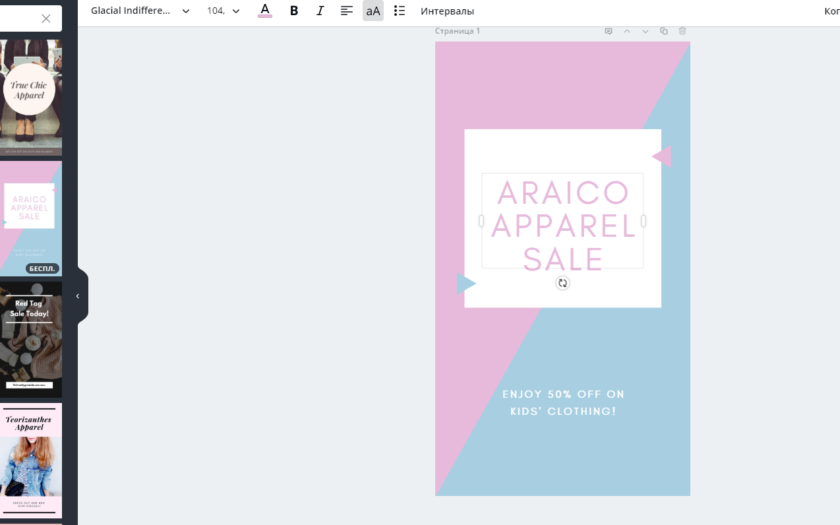
Task: Toggle bulleted list formatting
Action: (399, 11)
